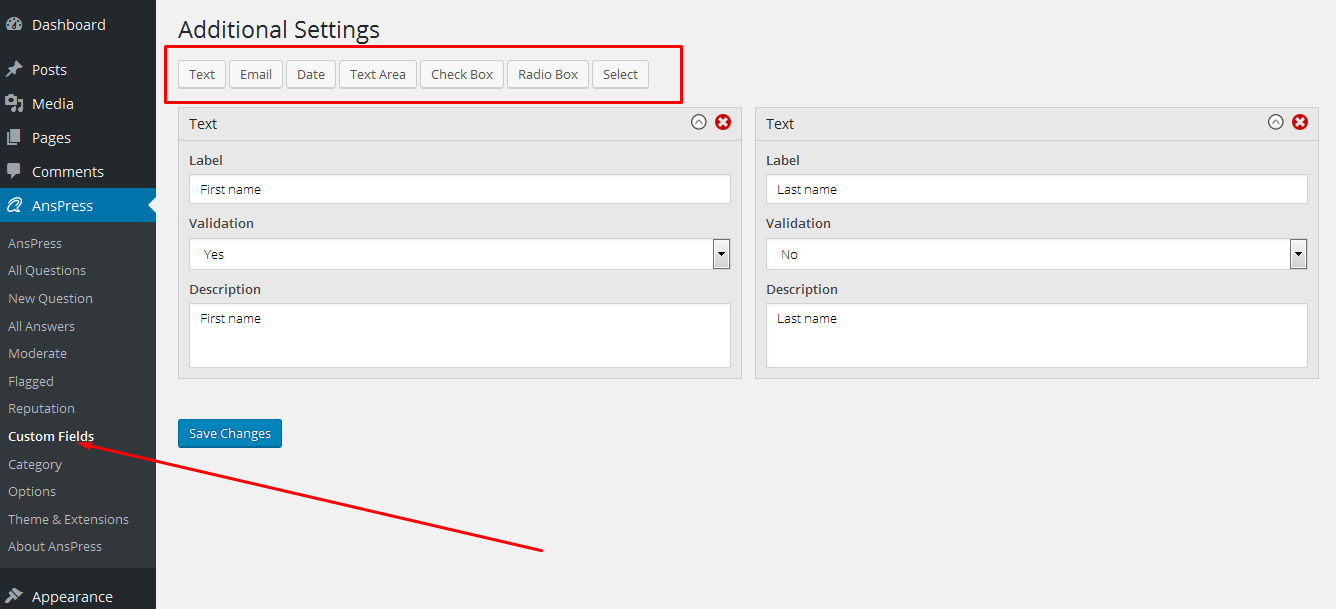Click the Media icon in sidebar
This screenshot has width=1336, height=609.
[14, 104]
